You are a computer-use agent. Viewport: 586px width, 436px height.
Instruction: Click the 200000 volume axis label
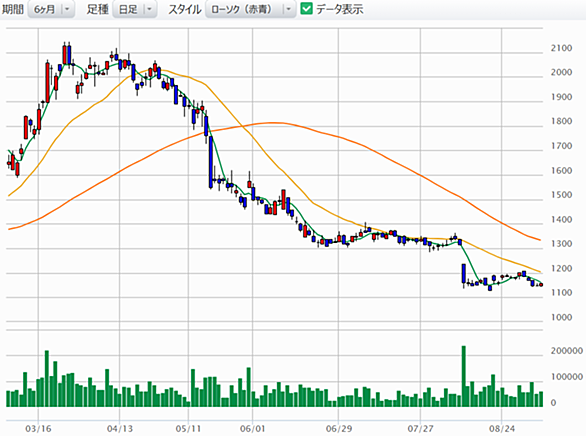pos(567,351)
